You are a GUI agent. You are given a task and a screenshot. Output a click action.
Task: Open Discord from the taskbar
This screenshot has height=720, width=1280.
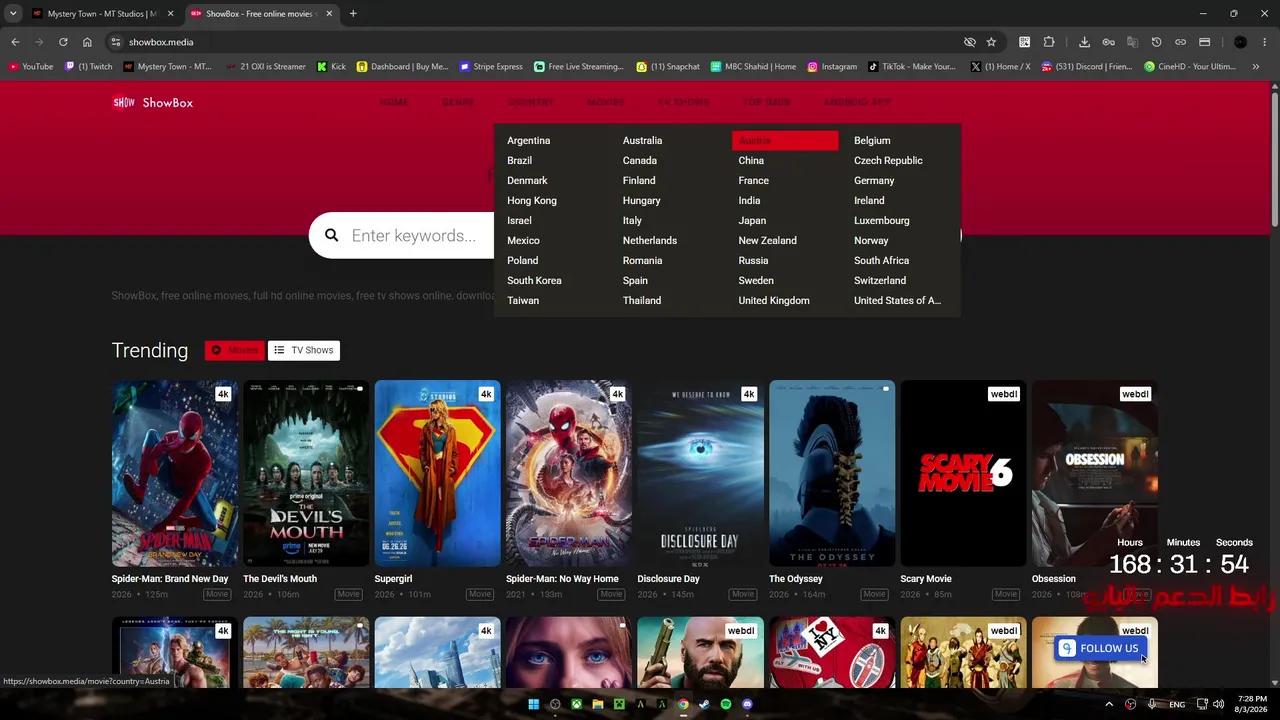[747, 704]
